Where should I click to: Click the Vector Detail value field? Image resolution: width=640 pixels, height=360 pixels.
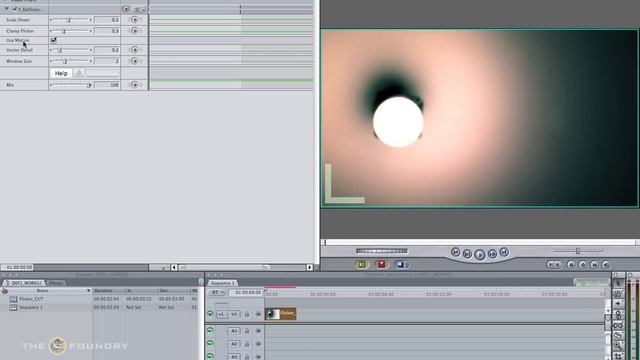click(107, 50)
